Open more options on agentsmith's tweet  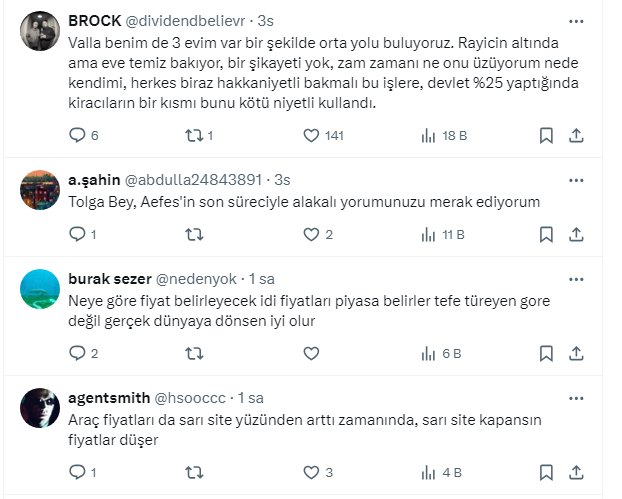pyautogui.click(x=576, y=397)
